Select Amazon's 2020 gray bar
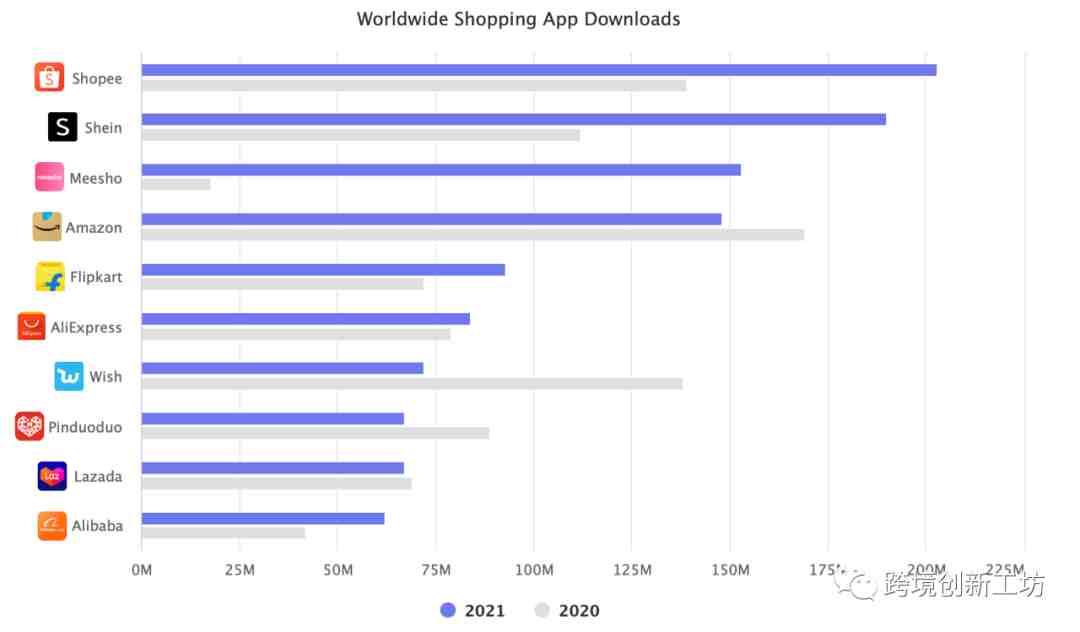This screenshot has height=632, width=1080. point(472,235)
